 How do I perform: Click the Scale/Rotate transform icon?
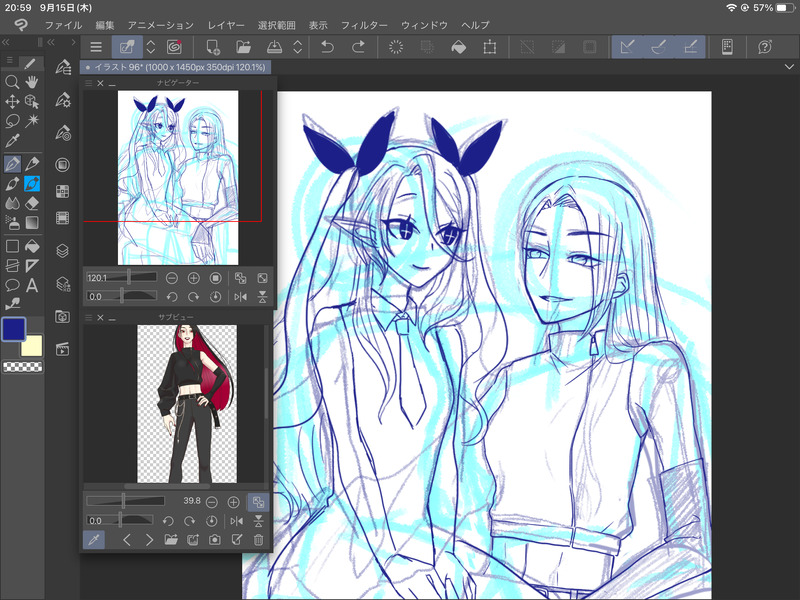489,47
